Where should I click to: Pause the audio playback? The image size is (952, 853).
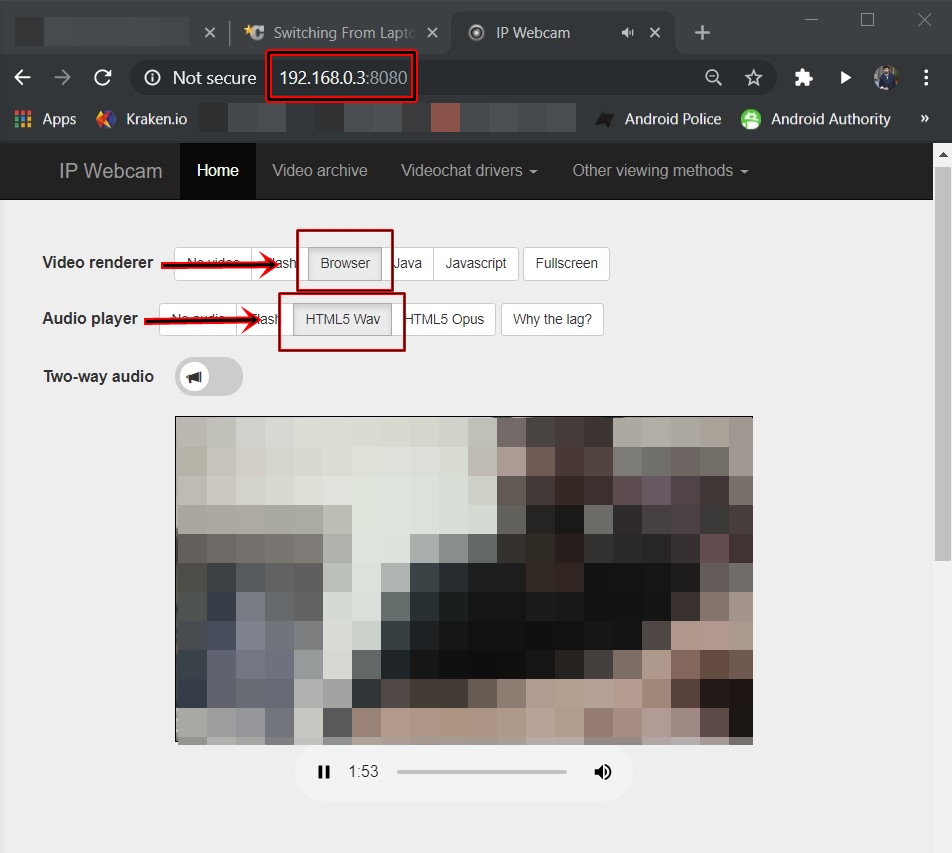[324, 772]
